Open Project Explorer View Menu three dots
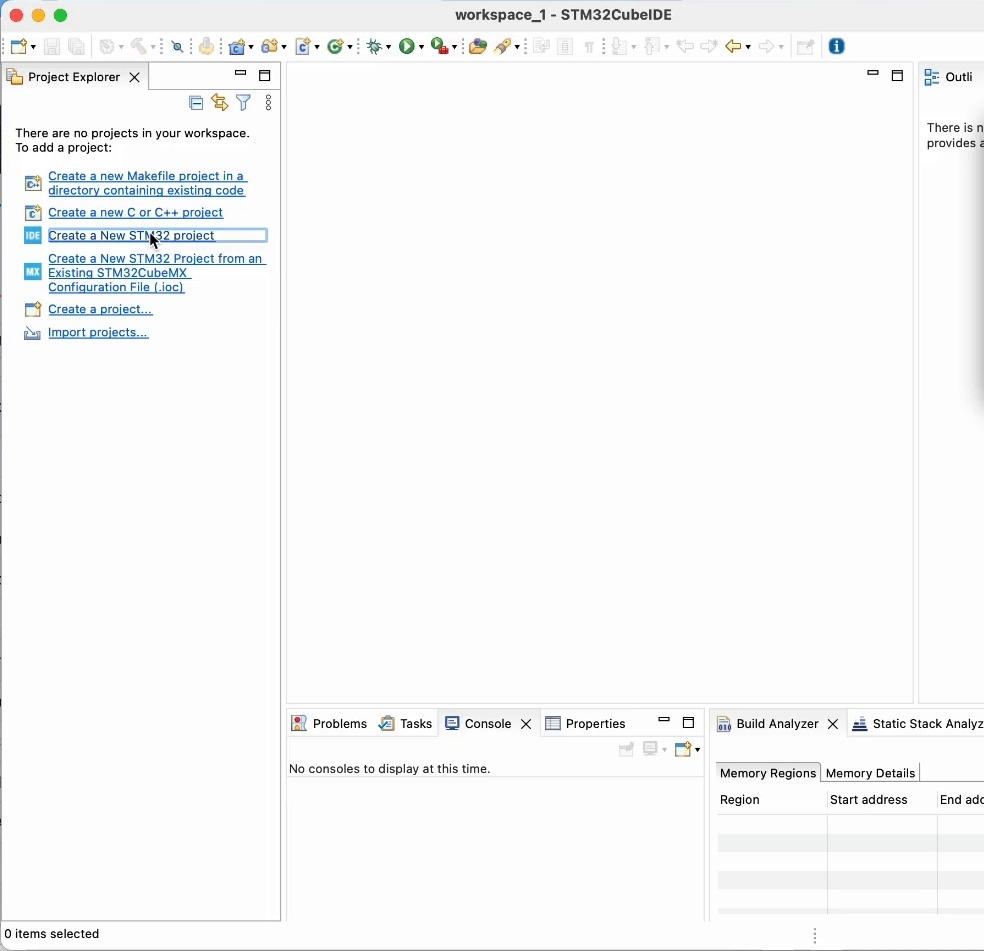 coord(269,104)
